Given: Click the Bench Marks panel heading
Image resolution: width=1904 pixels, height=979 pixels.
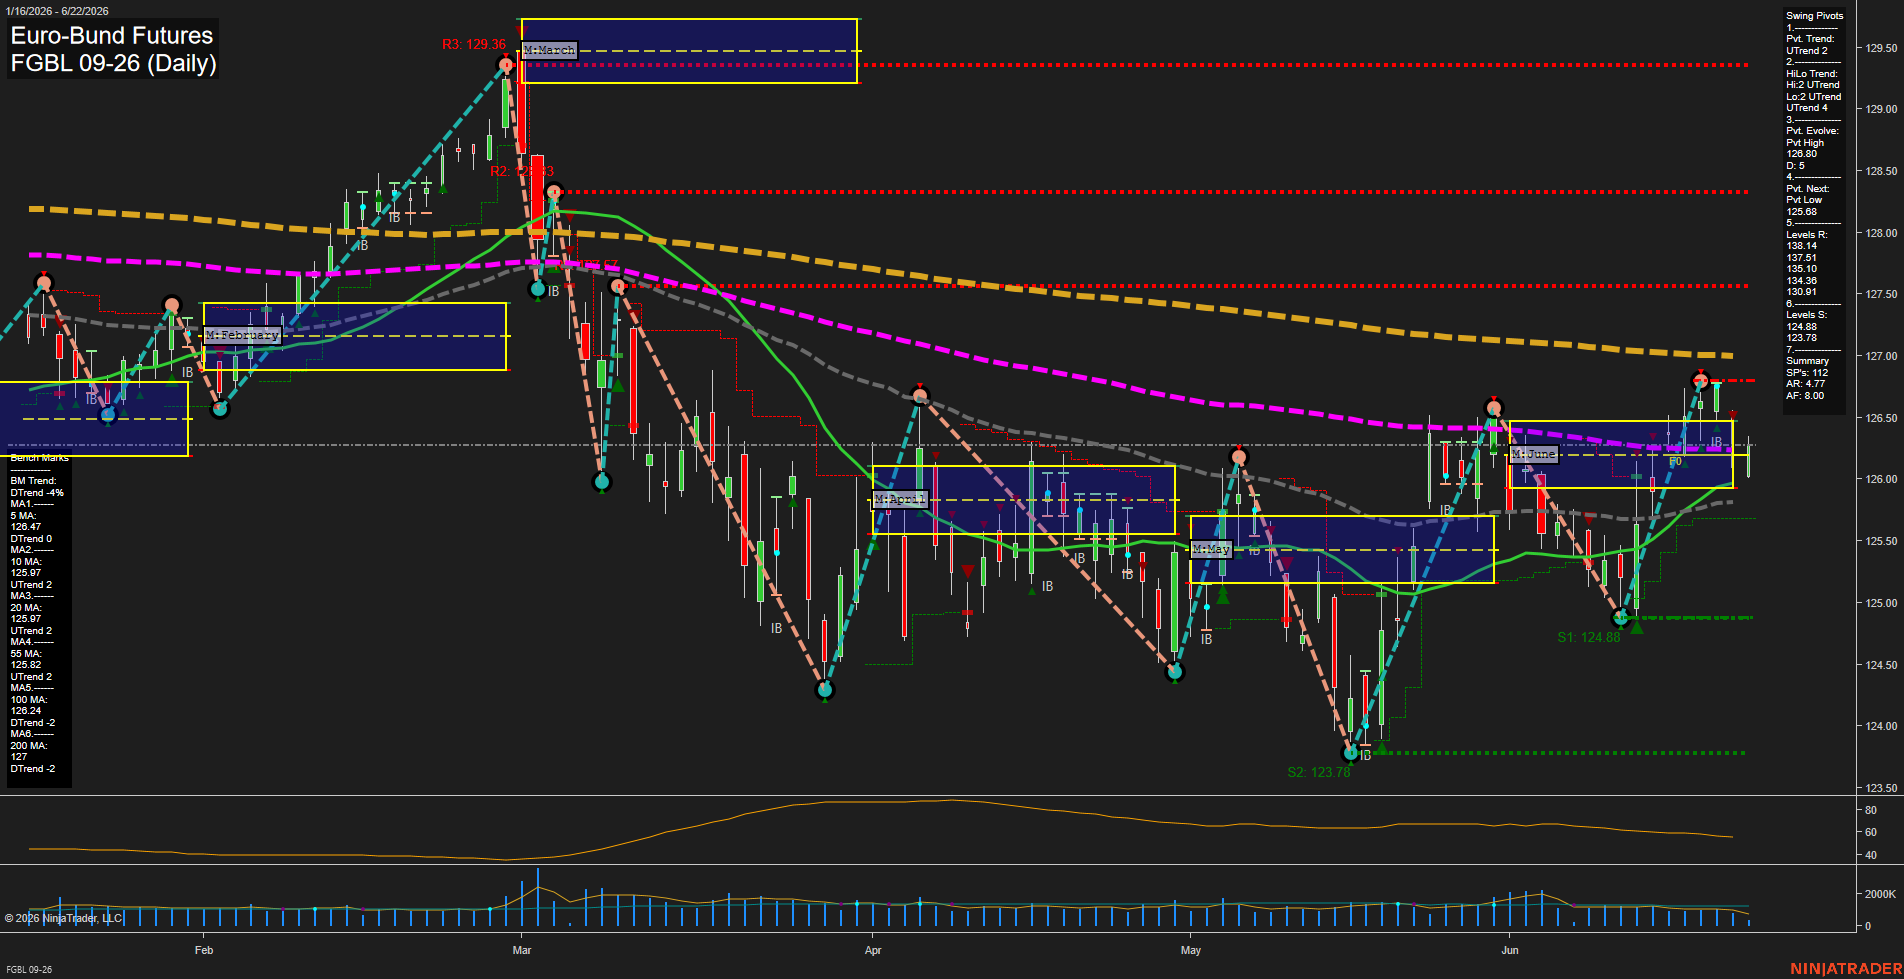Looking at the screenshot, I should pos(40,458).
